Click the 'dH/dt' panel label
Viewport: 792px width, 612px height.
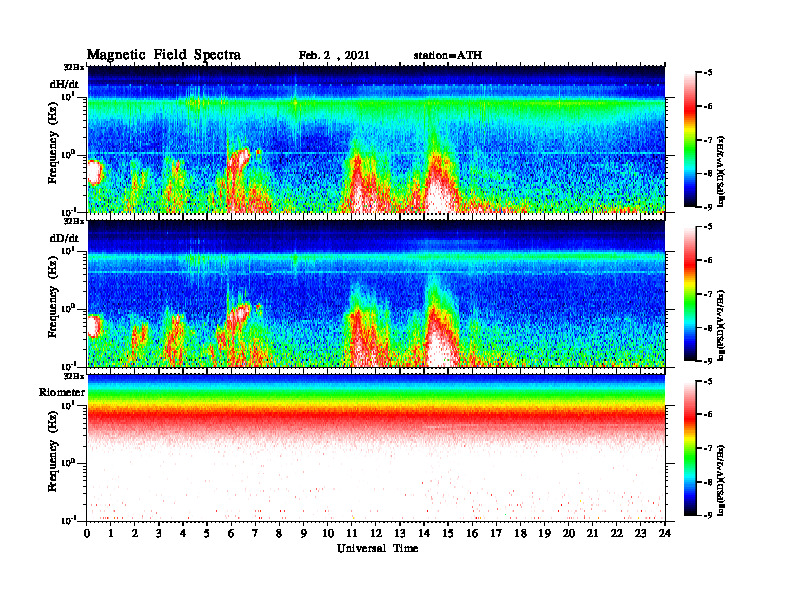[x=64, y=84]
